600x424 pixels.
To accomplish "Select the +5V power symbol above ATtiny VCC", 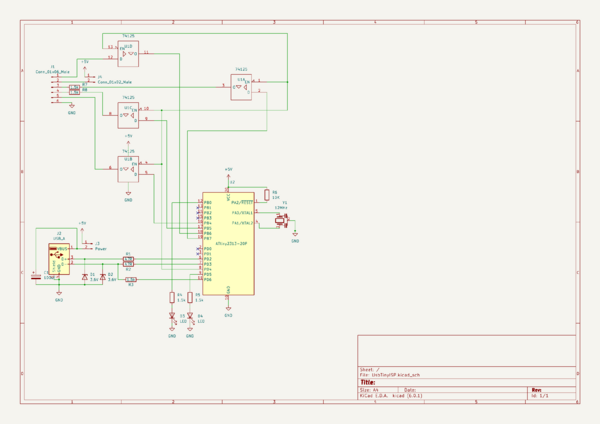I will pos(228,175).
